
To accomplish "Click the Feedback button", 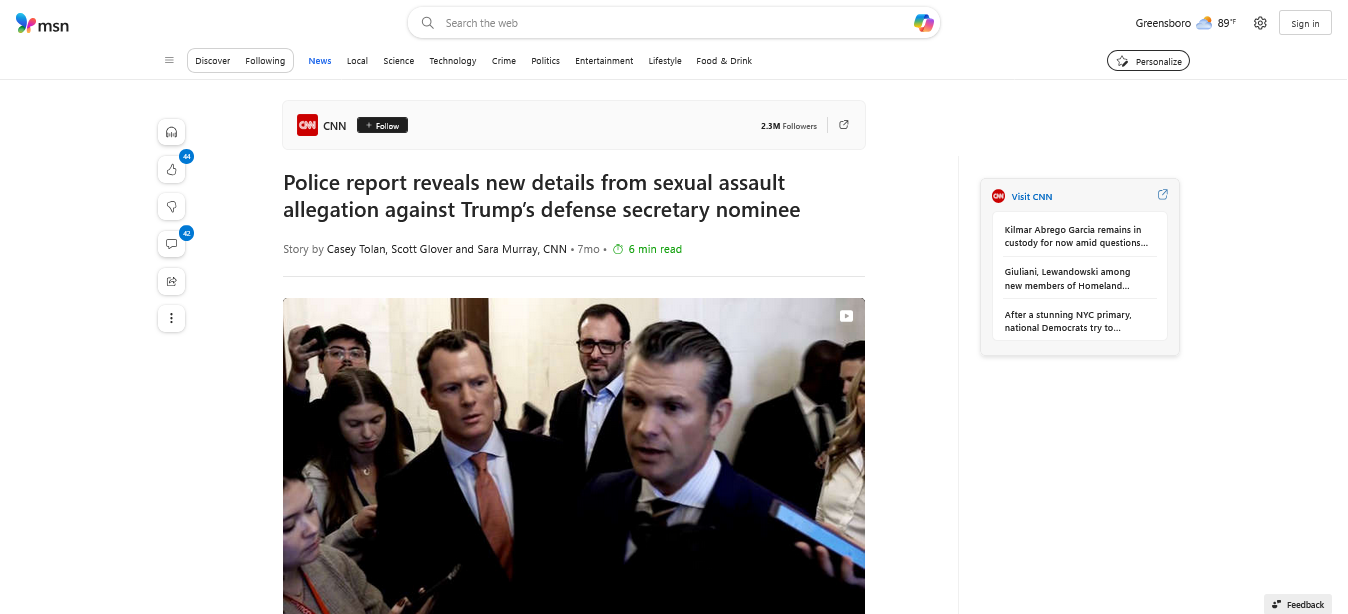I will pyautogui.click(x=1298, y=604).
